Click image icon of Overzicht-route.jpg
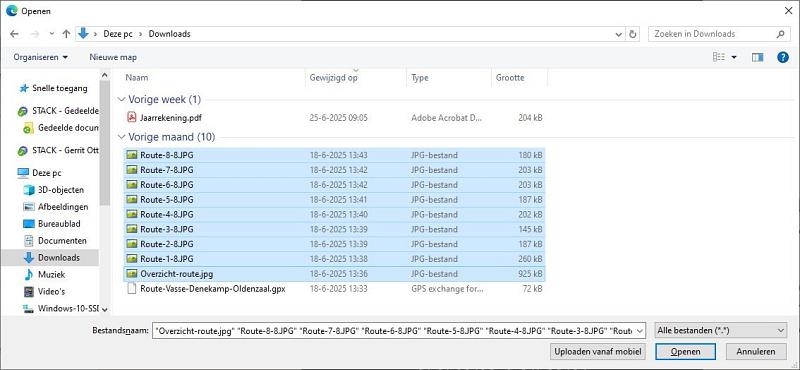This screenshot has width=800, height=370. 132,274
